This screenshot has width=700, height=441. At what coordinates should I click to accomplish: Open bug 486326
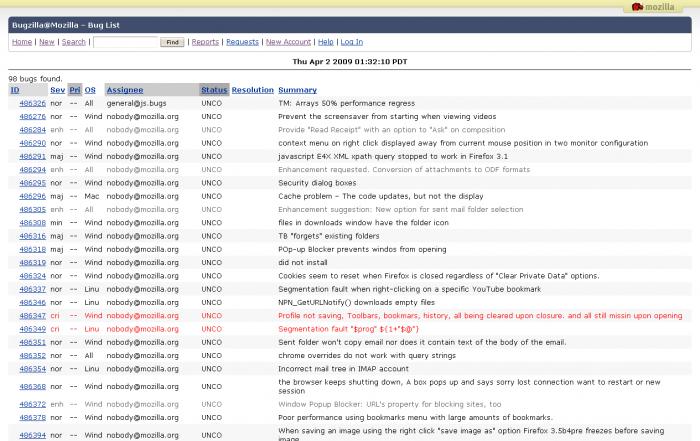point(33,104)
